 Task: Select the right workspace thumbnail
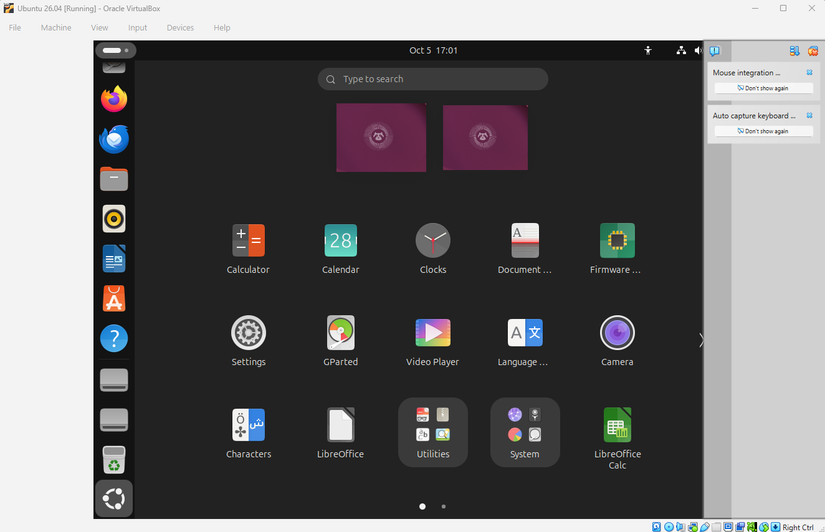[x=485, y=137]
